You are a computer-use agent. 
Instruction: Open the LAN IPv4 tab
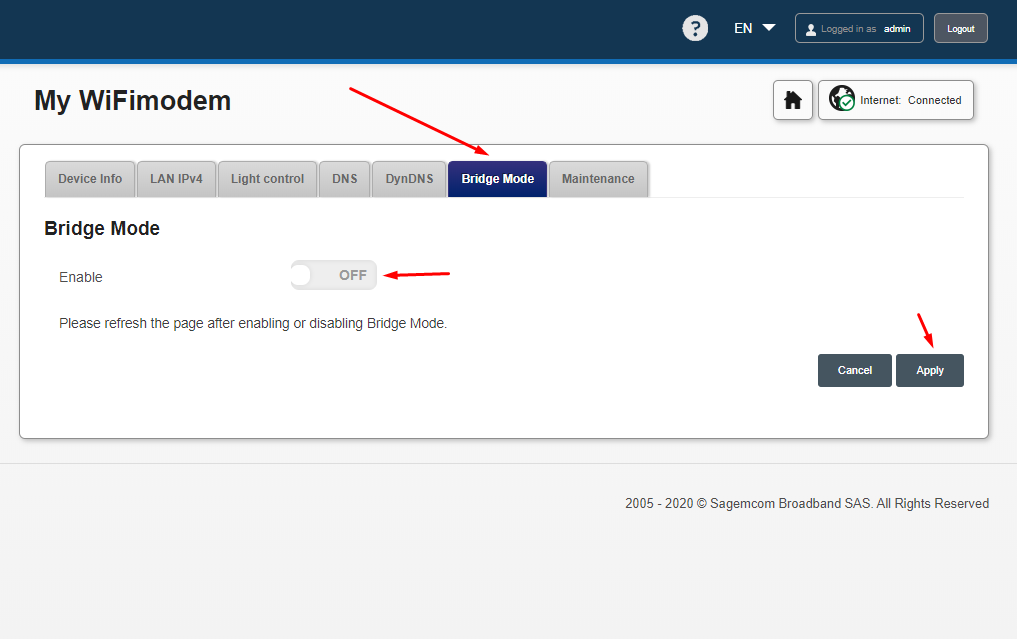(x=176, y=179)
